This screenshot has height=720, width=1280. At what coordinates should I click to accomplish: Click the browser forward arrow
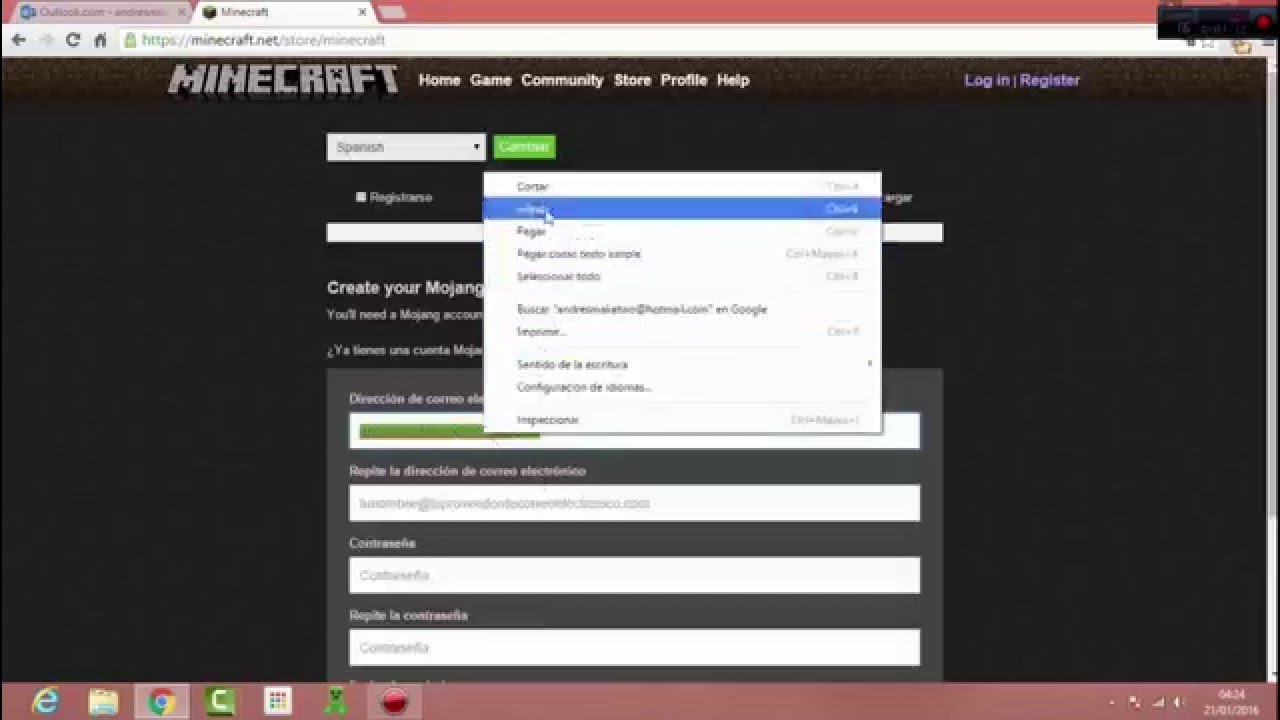coord(46,40)
